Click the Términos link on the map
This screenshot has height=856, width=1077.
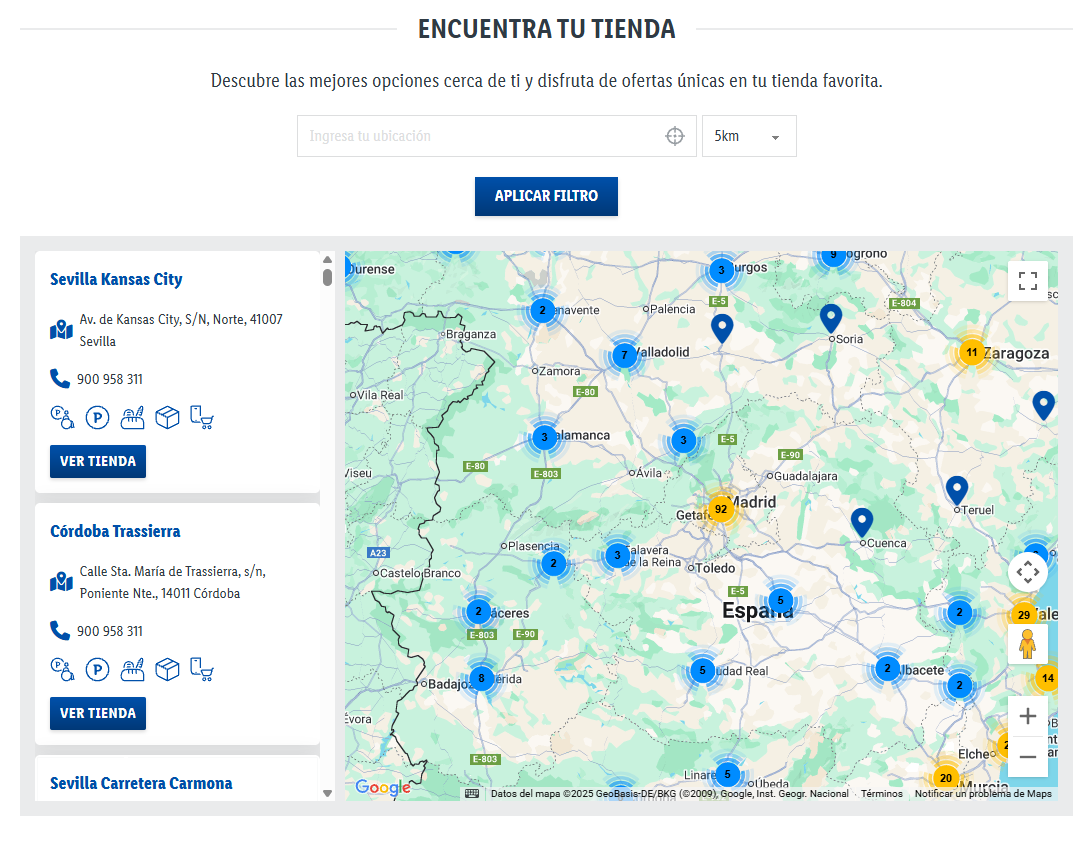pyautogui.click(x=881, y=794)
